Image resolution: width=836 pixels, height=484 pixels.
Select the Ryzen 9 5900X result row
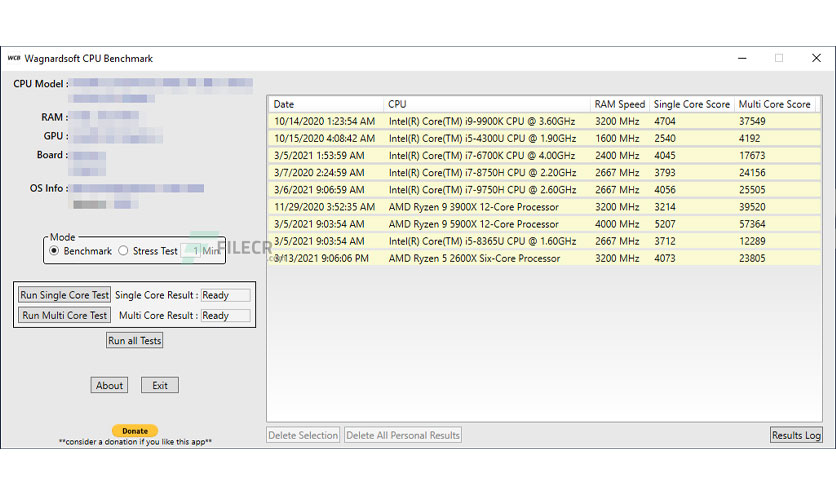[x=544, y=224]
